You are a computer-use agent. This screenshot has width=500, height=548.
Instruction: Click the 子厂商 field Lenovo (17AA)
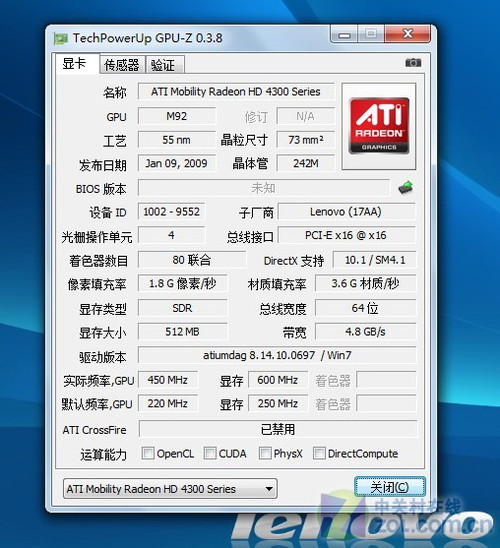[x=347, y=211]
